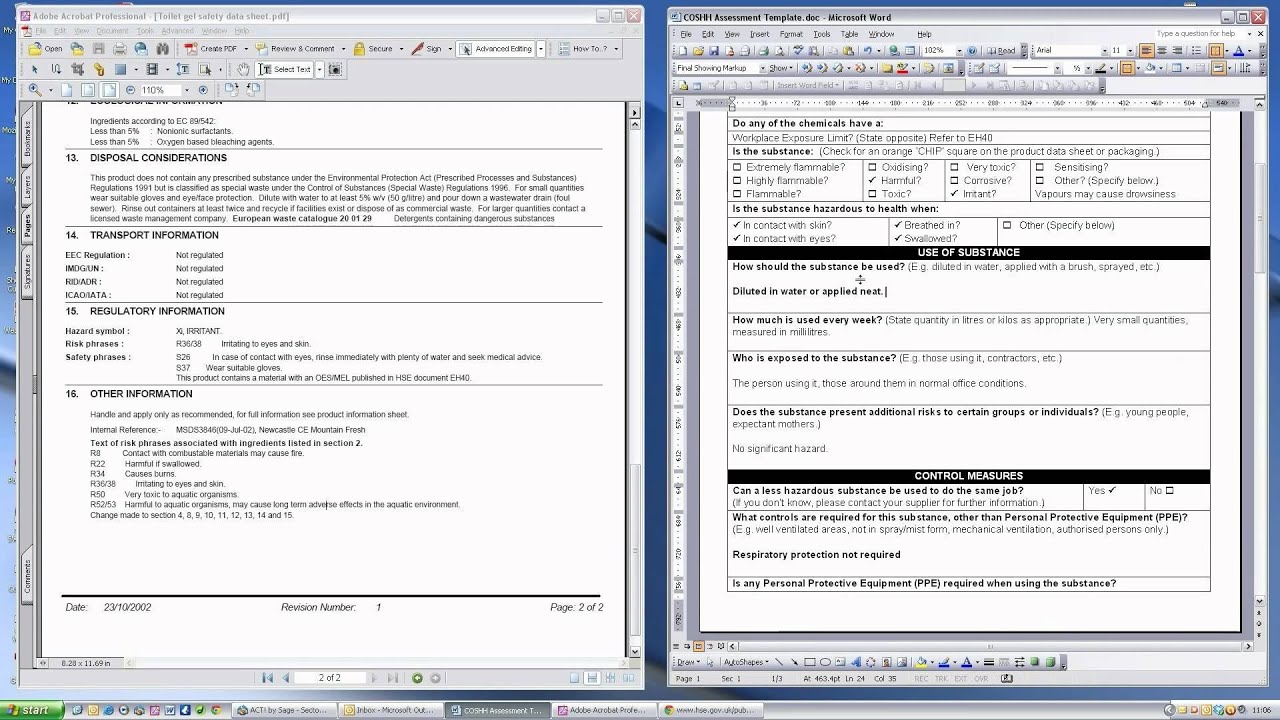
Task: Open the font size 11 dropdown
Action: [x=1130, y=50]
